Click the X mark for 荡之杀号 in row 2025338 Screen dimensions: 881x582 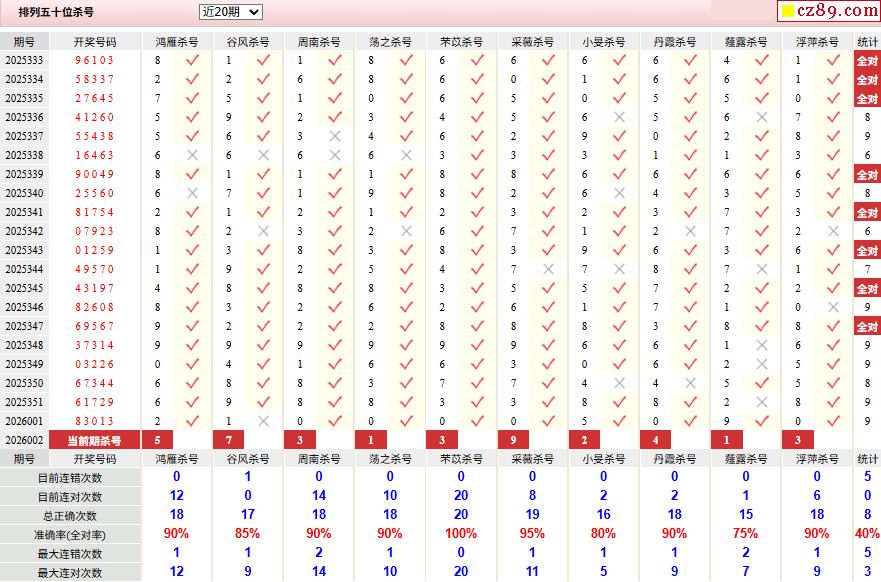(406, 155)
